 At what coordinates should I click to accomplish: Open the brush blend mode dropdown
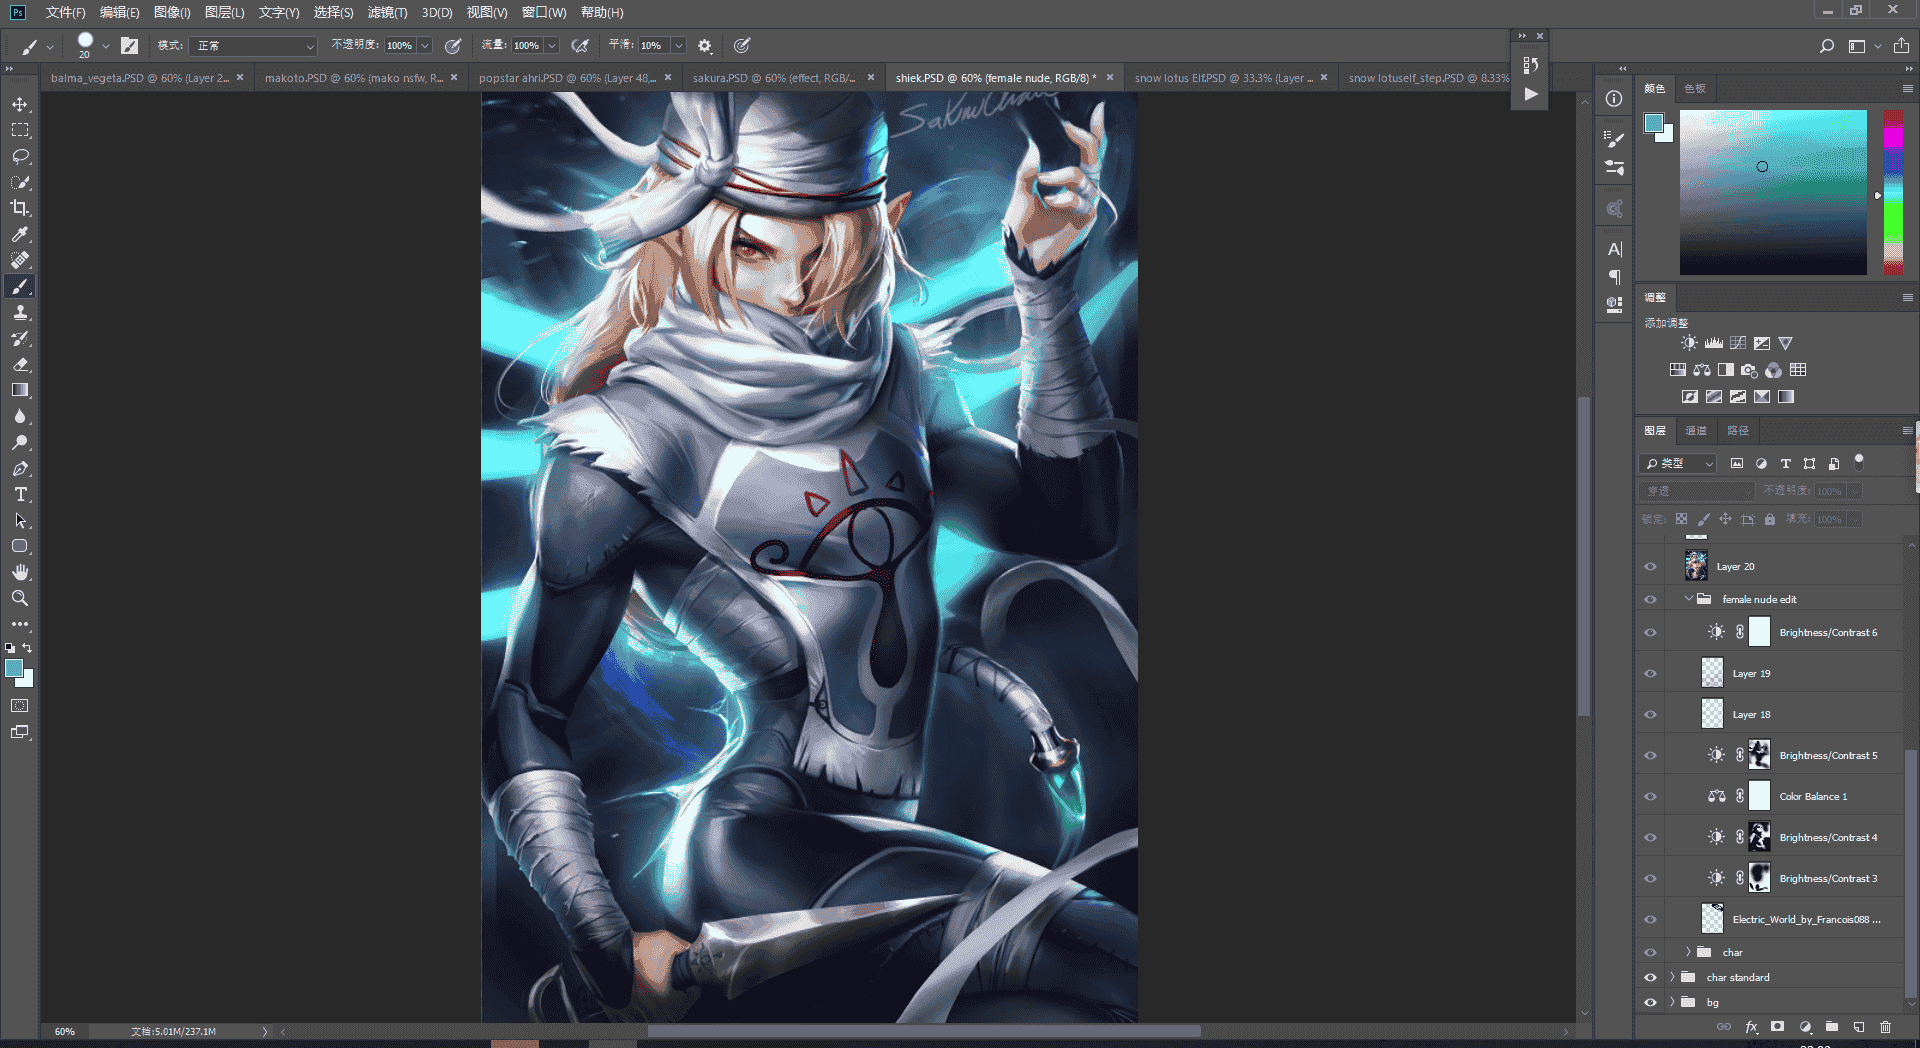pos(253,46)
